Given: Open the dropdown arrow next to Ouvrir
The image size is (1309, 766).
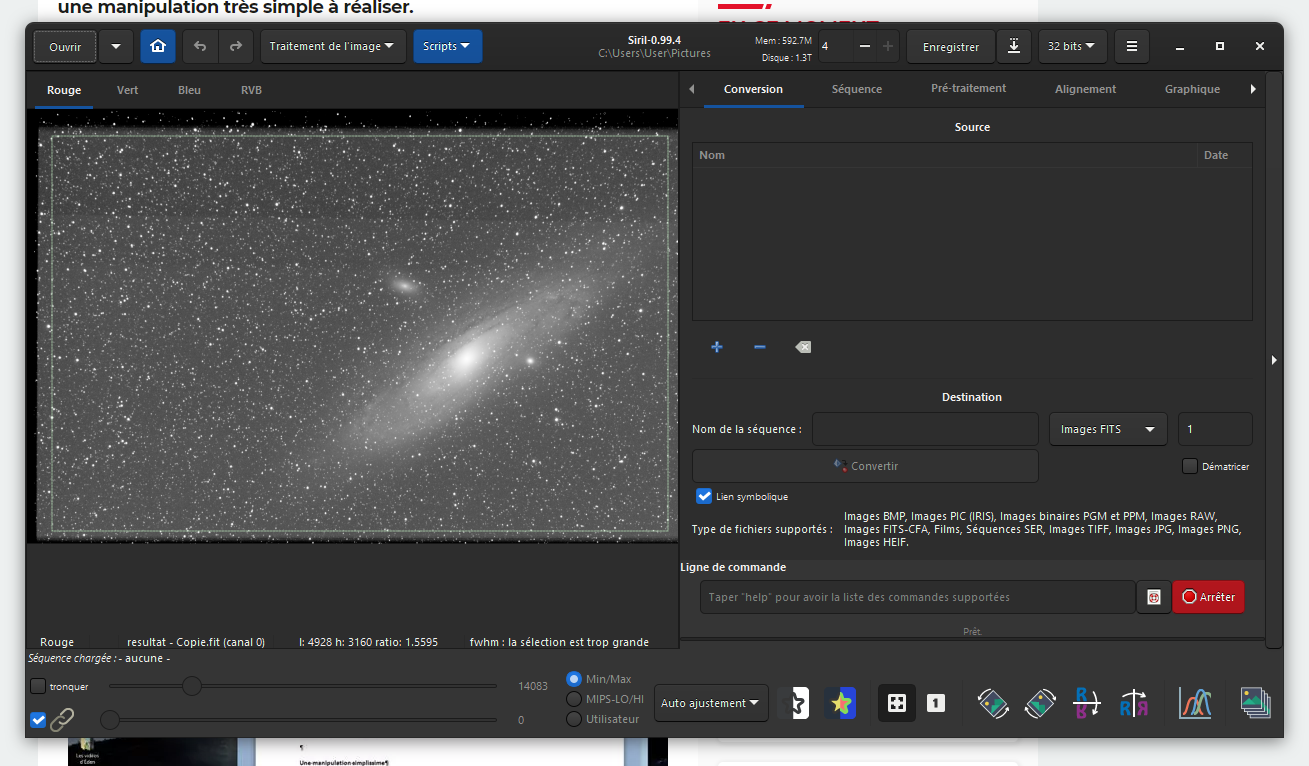Looking at the screenshot, I should 116,46.
